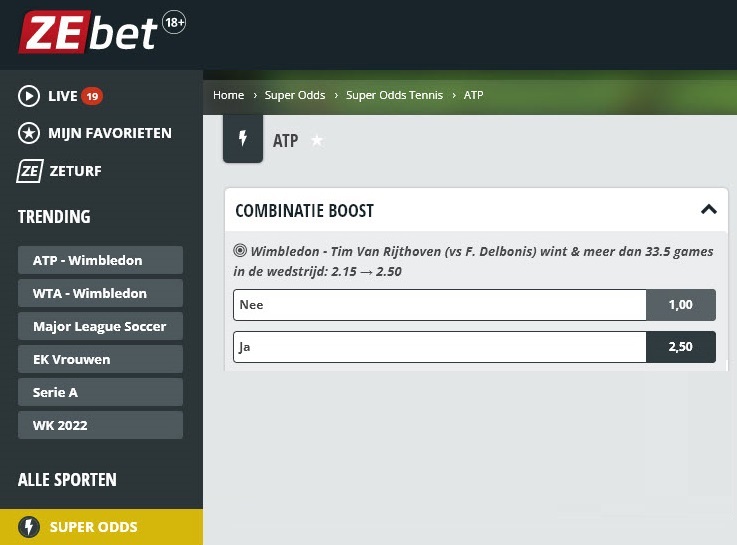
Task: Open WK 2022 trending item
Action: point(100,425)
